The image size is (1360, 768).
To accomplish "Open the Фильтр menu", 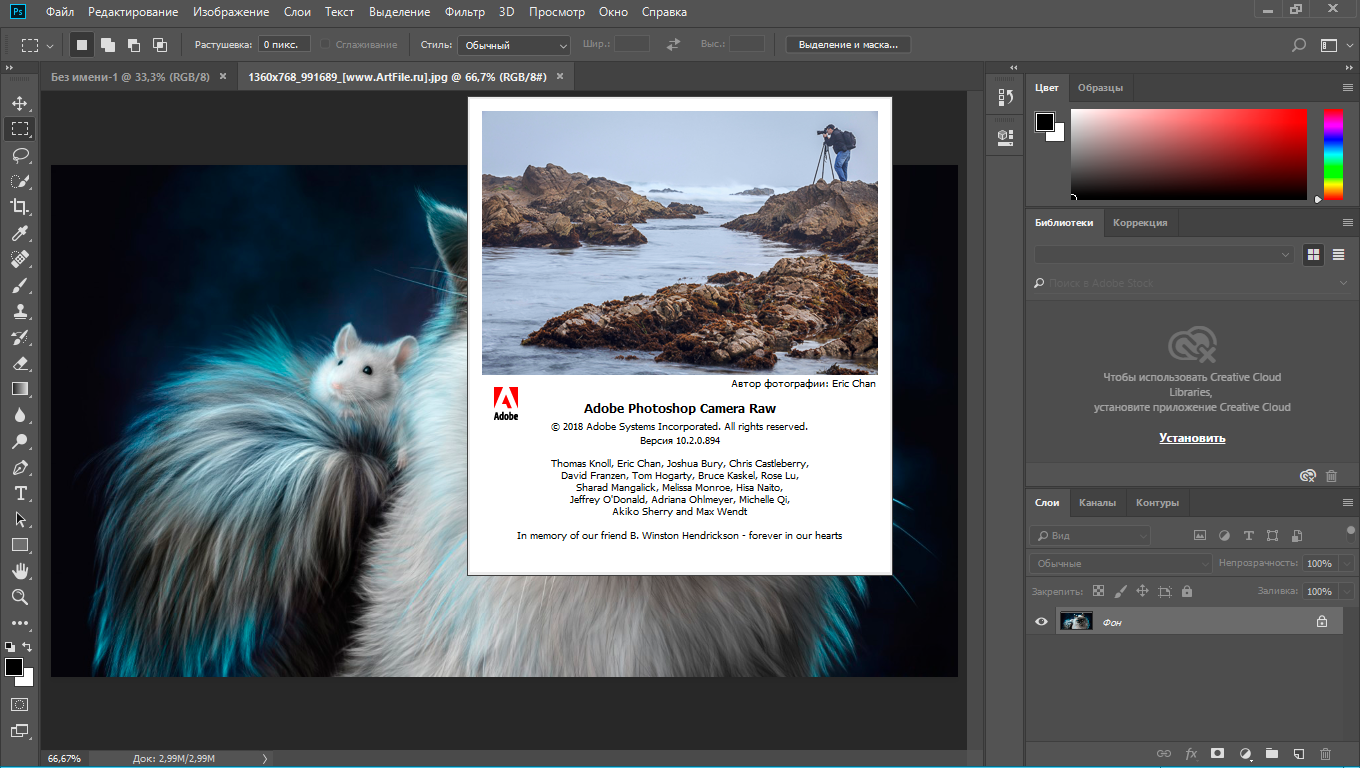I will pos(464,12).
